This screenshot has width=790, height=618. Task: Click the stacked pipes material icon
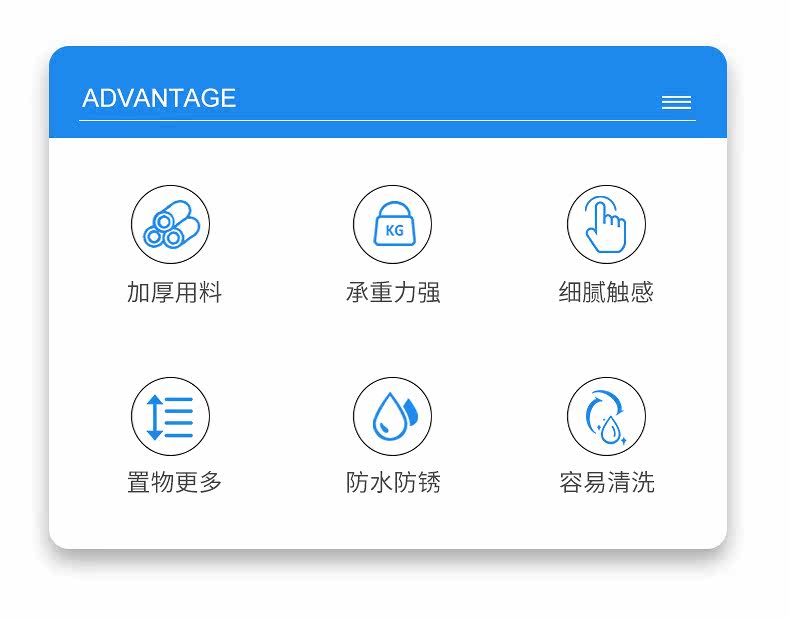tap(171, 224)
